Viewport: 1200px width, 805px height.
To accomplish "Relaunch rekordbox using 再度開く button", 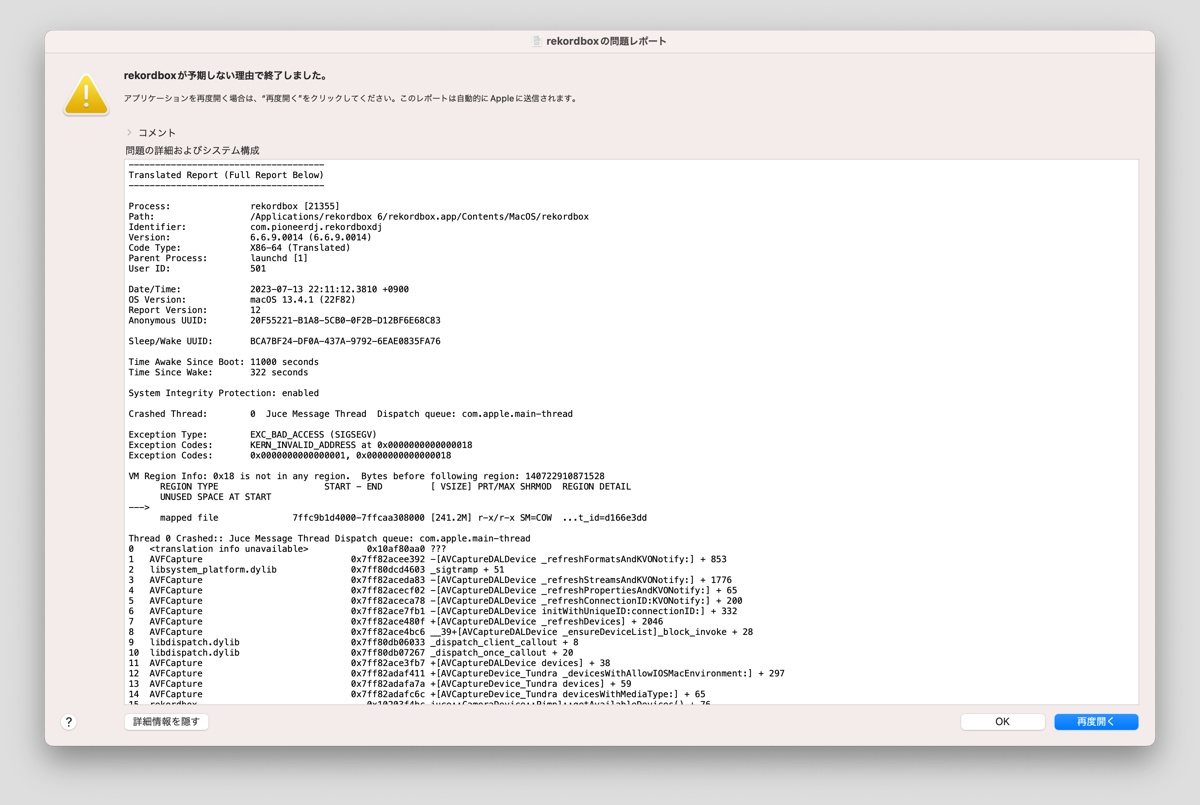I will click(x=1096, y=721).
